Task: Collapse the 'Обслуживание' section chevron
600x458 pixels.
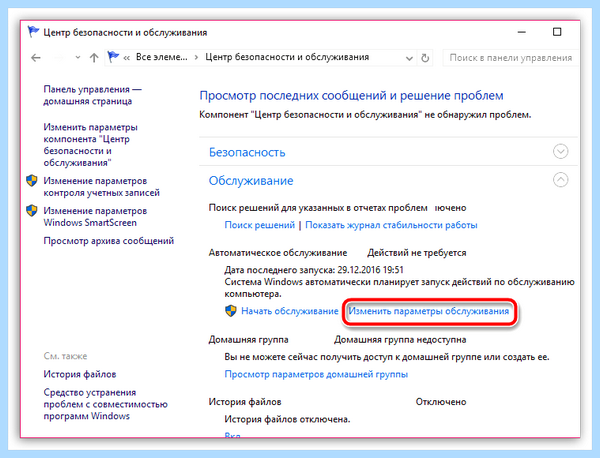Action: click(561, 180)
